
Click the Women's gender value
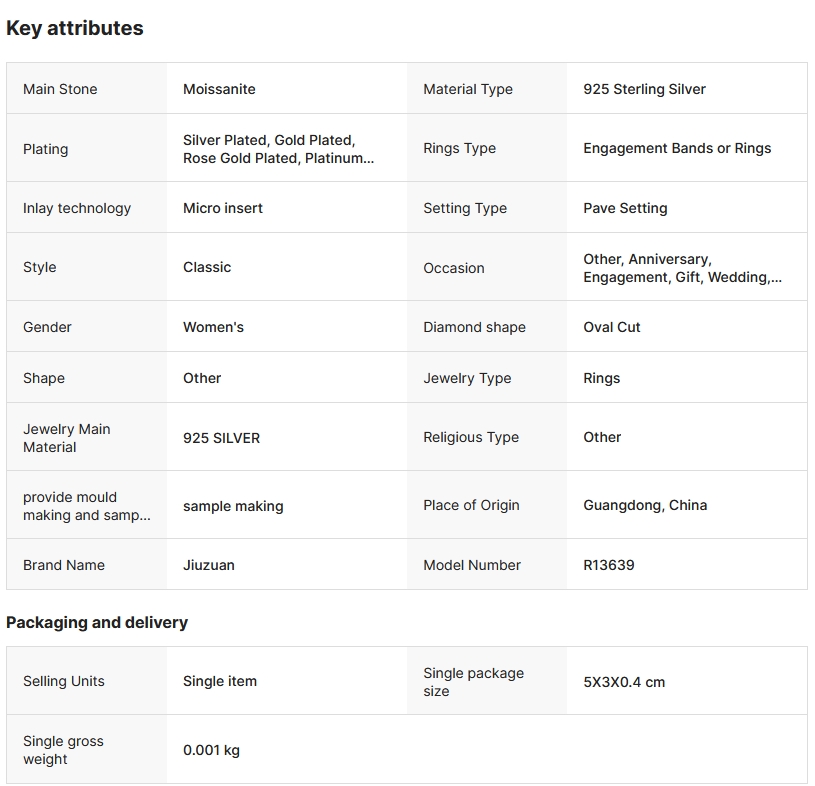click(213, 327)
